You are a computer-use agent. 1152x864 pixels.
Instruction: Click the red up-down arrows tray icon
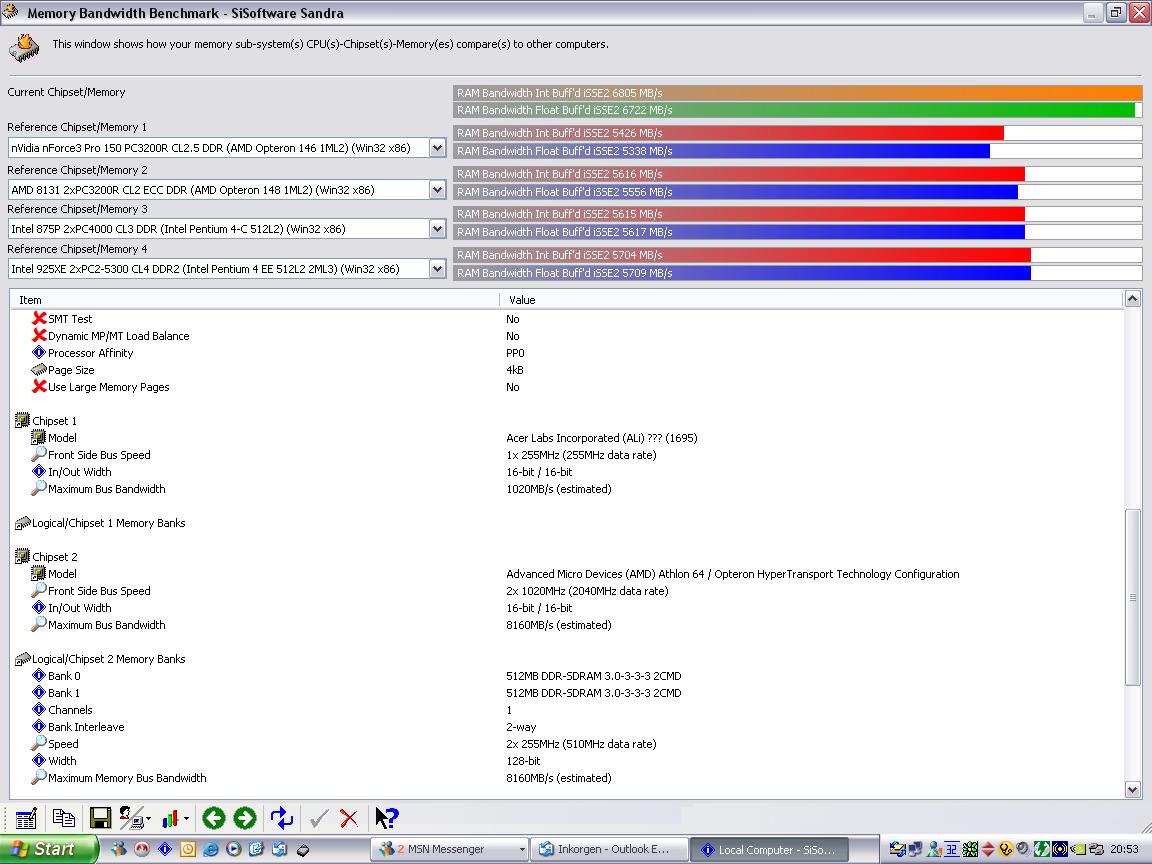coord(988,850)
